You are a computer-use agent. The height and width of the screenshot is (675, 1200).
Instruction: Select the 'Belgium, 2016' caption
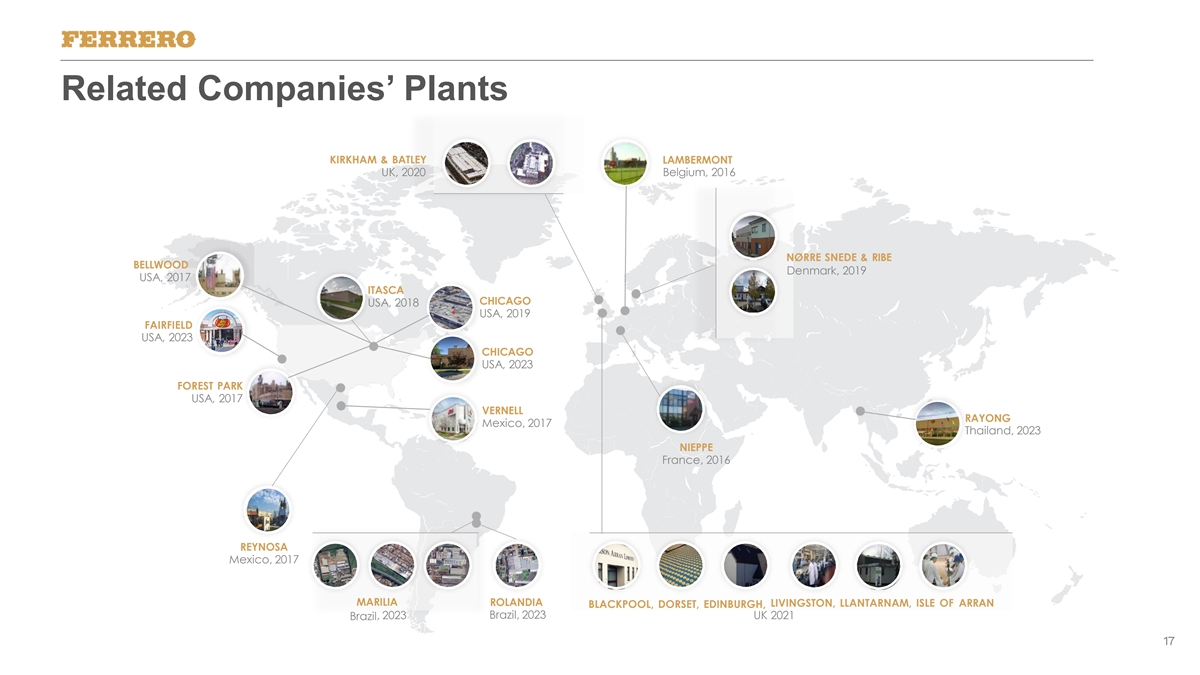tap(699, 173)
